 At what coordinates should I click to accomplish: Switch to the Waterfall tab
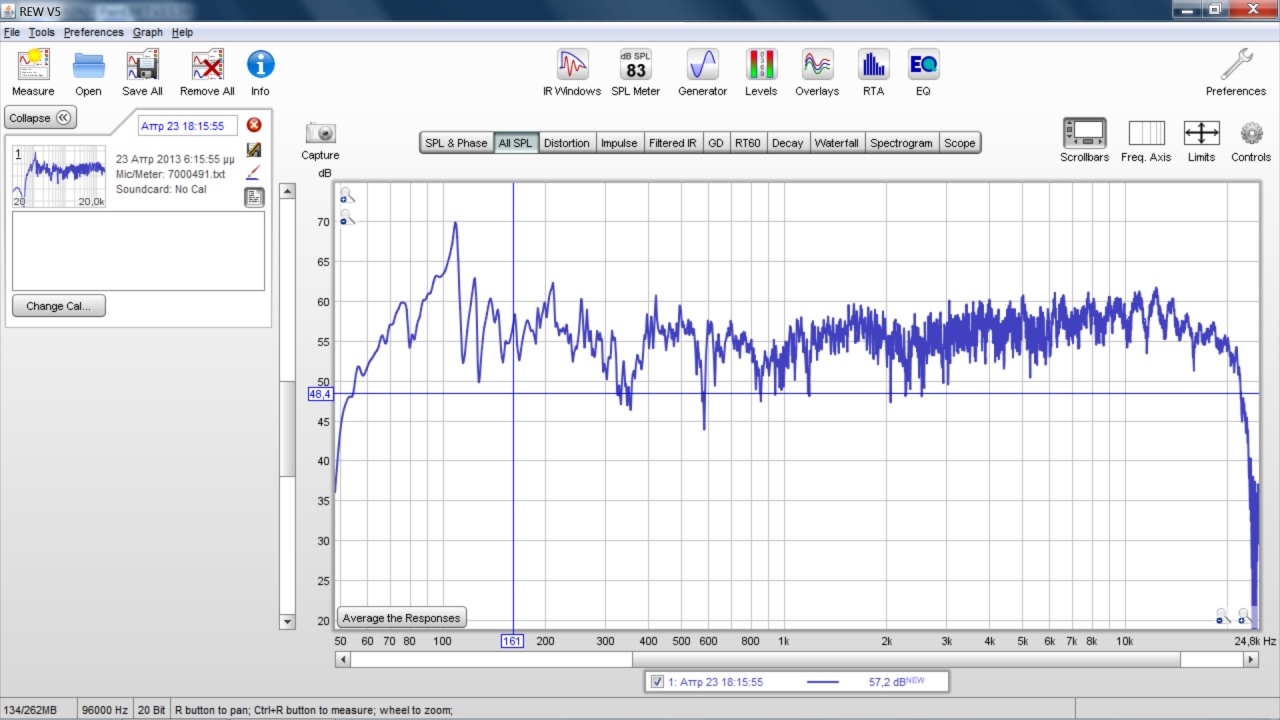(x=836, y=143)
